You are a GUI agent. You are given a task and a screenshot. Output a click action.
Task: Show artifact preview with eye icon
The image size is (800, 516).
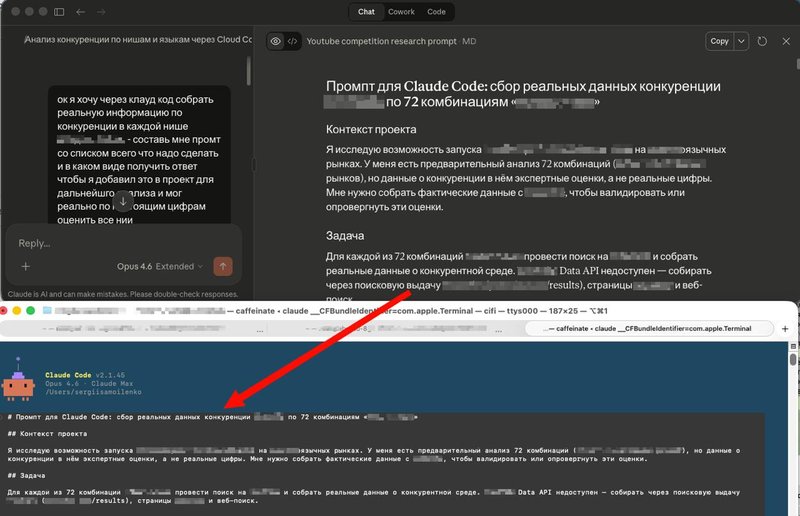coord(276,41)
